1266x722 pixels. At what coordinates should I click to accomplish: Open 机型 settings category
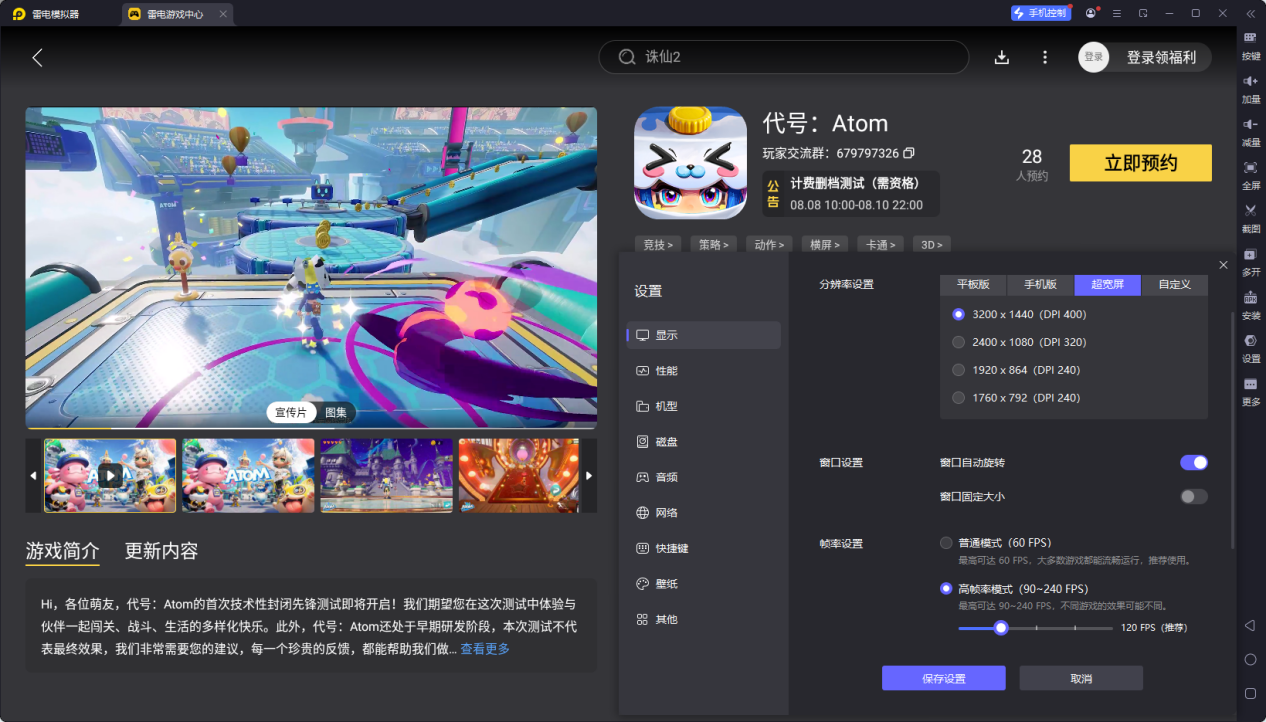click(x=703, y=406)
